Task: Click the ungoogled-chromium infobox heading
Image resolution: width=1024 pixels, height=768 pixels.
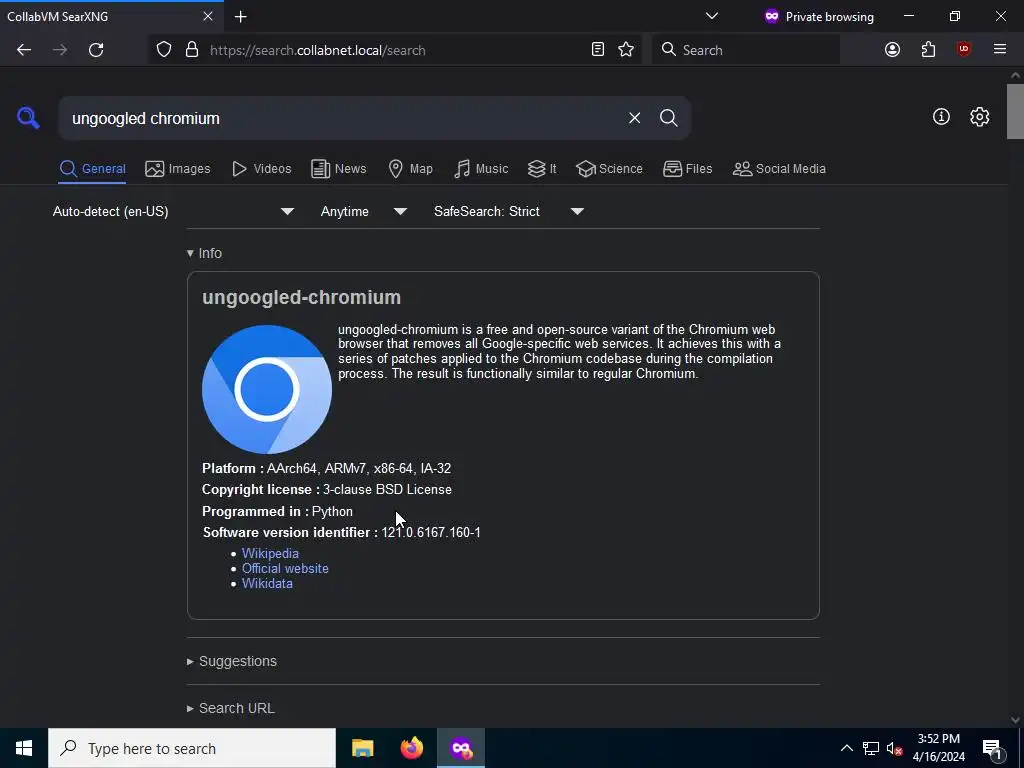Action: 301,297
